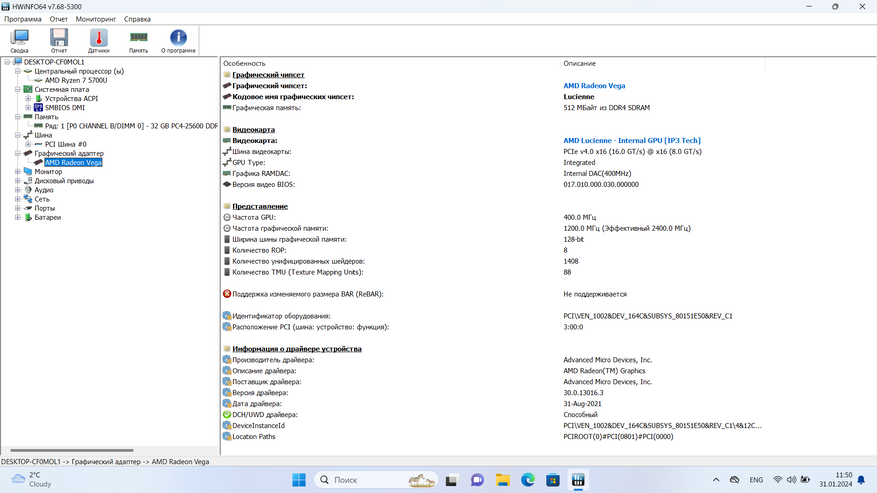Click the AMD Radeon Vega blue link
The height and width of the screenshot is (493, 877).
[x=594, y=86]
